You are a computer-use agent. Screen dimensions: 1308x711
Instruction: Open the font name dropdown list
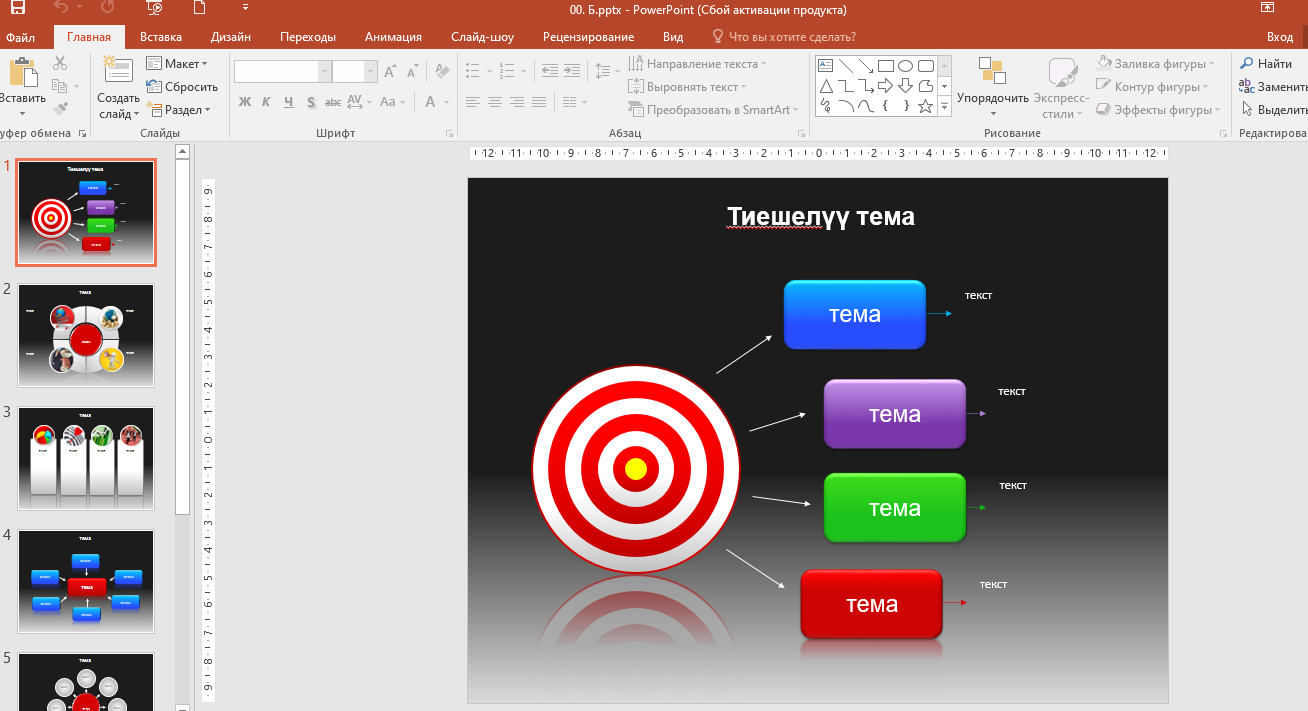[324, 72]
